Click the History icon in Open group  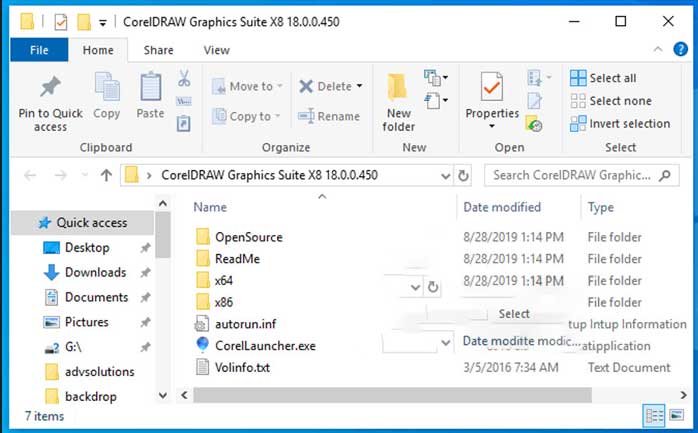pyautogui.click(x=534, y=124)
